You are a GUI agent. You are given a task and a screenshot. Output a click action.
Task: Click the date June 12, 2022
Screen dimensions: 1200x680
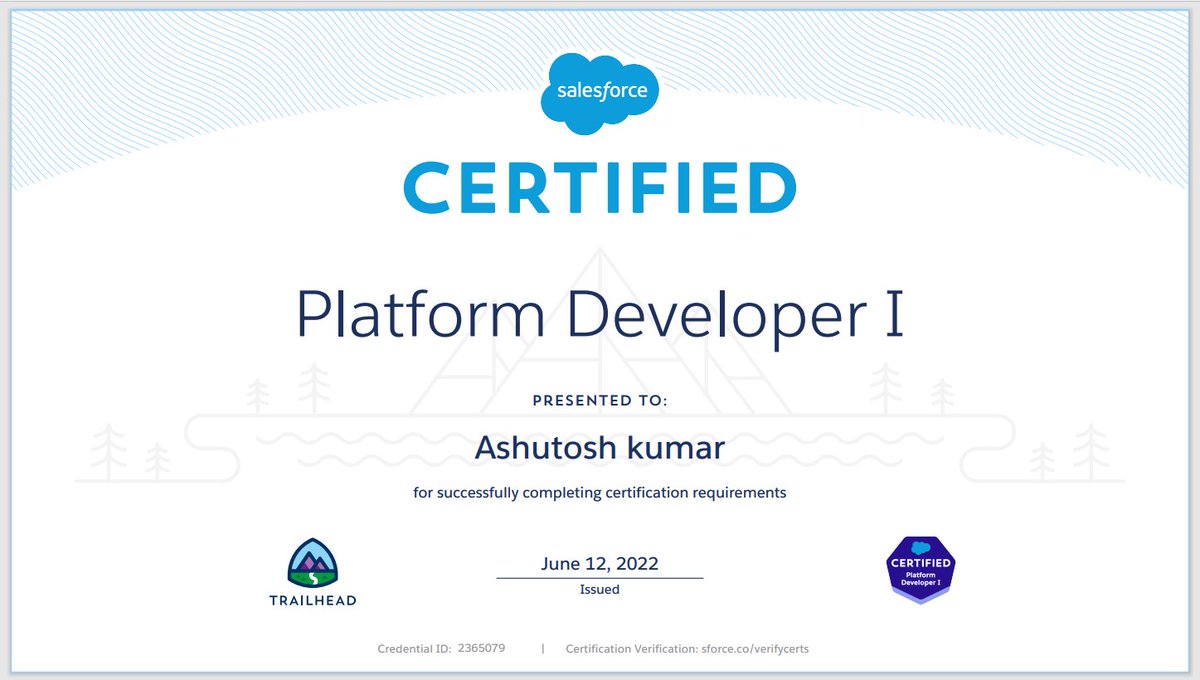(600, 564)
